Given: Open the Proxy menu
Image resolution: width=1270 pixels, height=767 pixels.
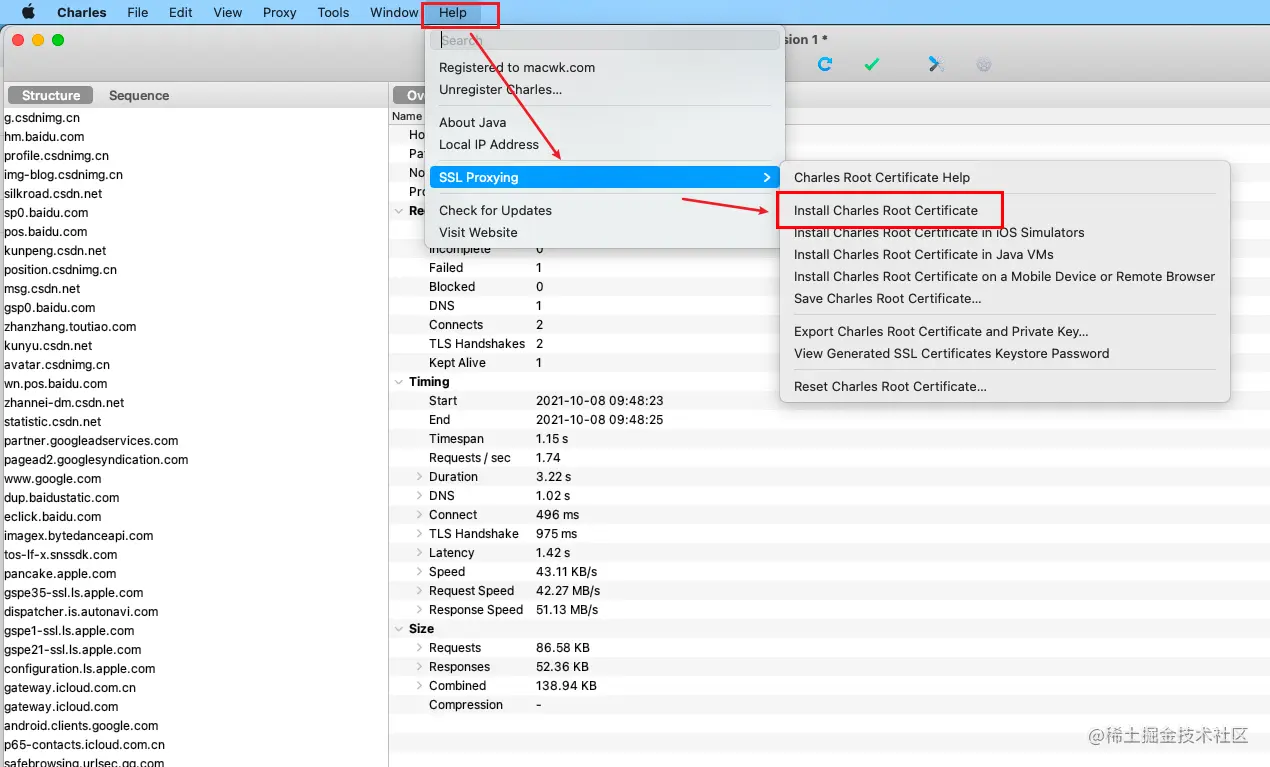Looking at the screenshot, I should point(280,12).
